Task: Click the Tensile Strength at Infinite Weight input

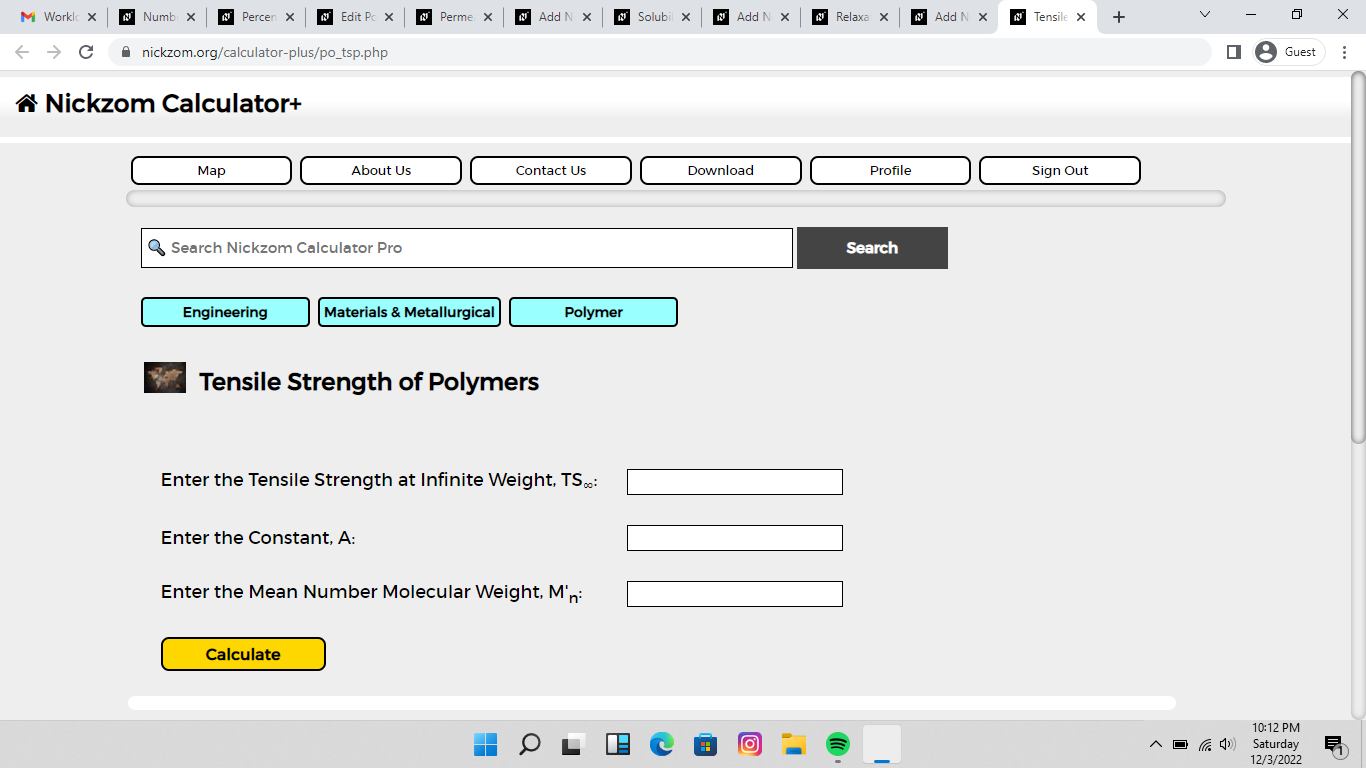Action: (735, 482)
